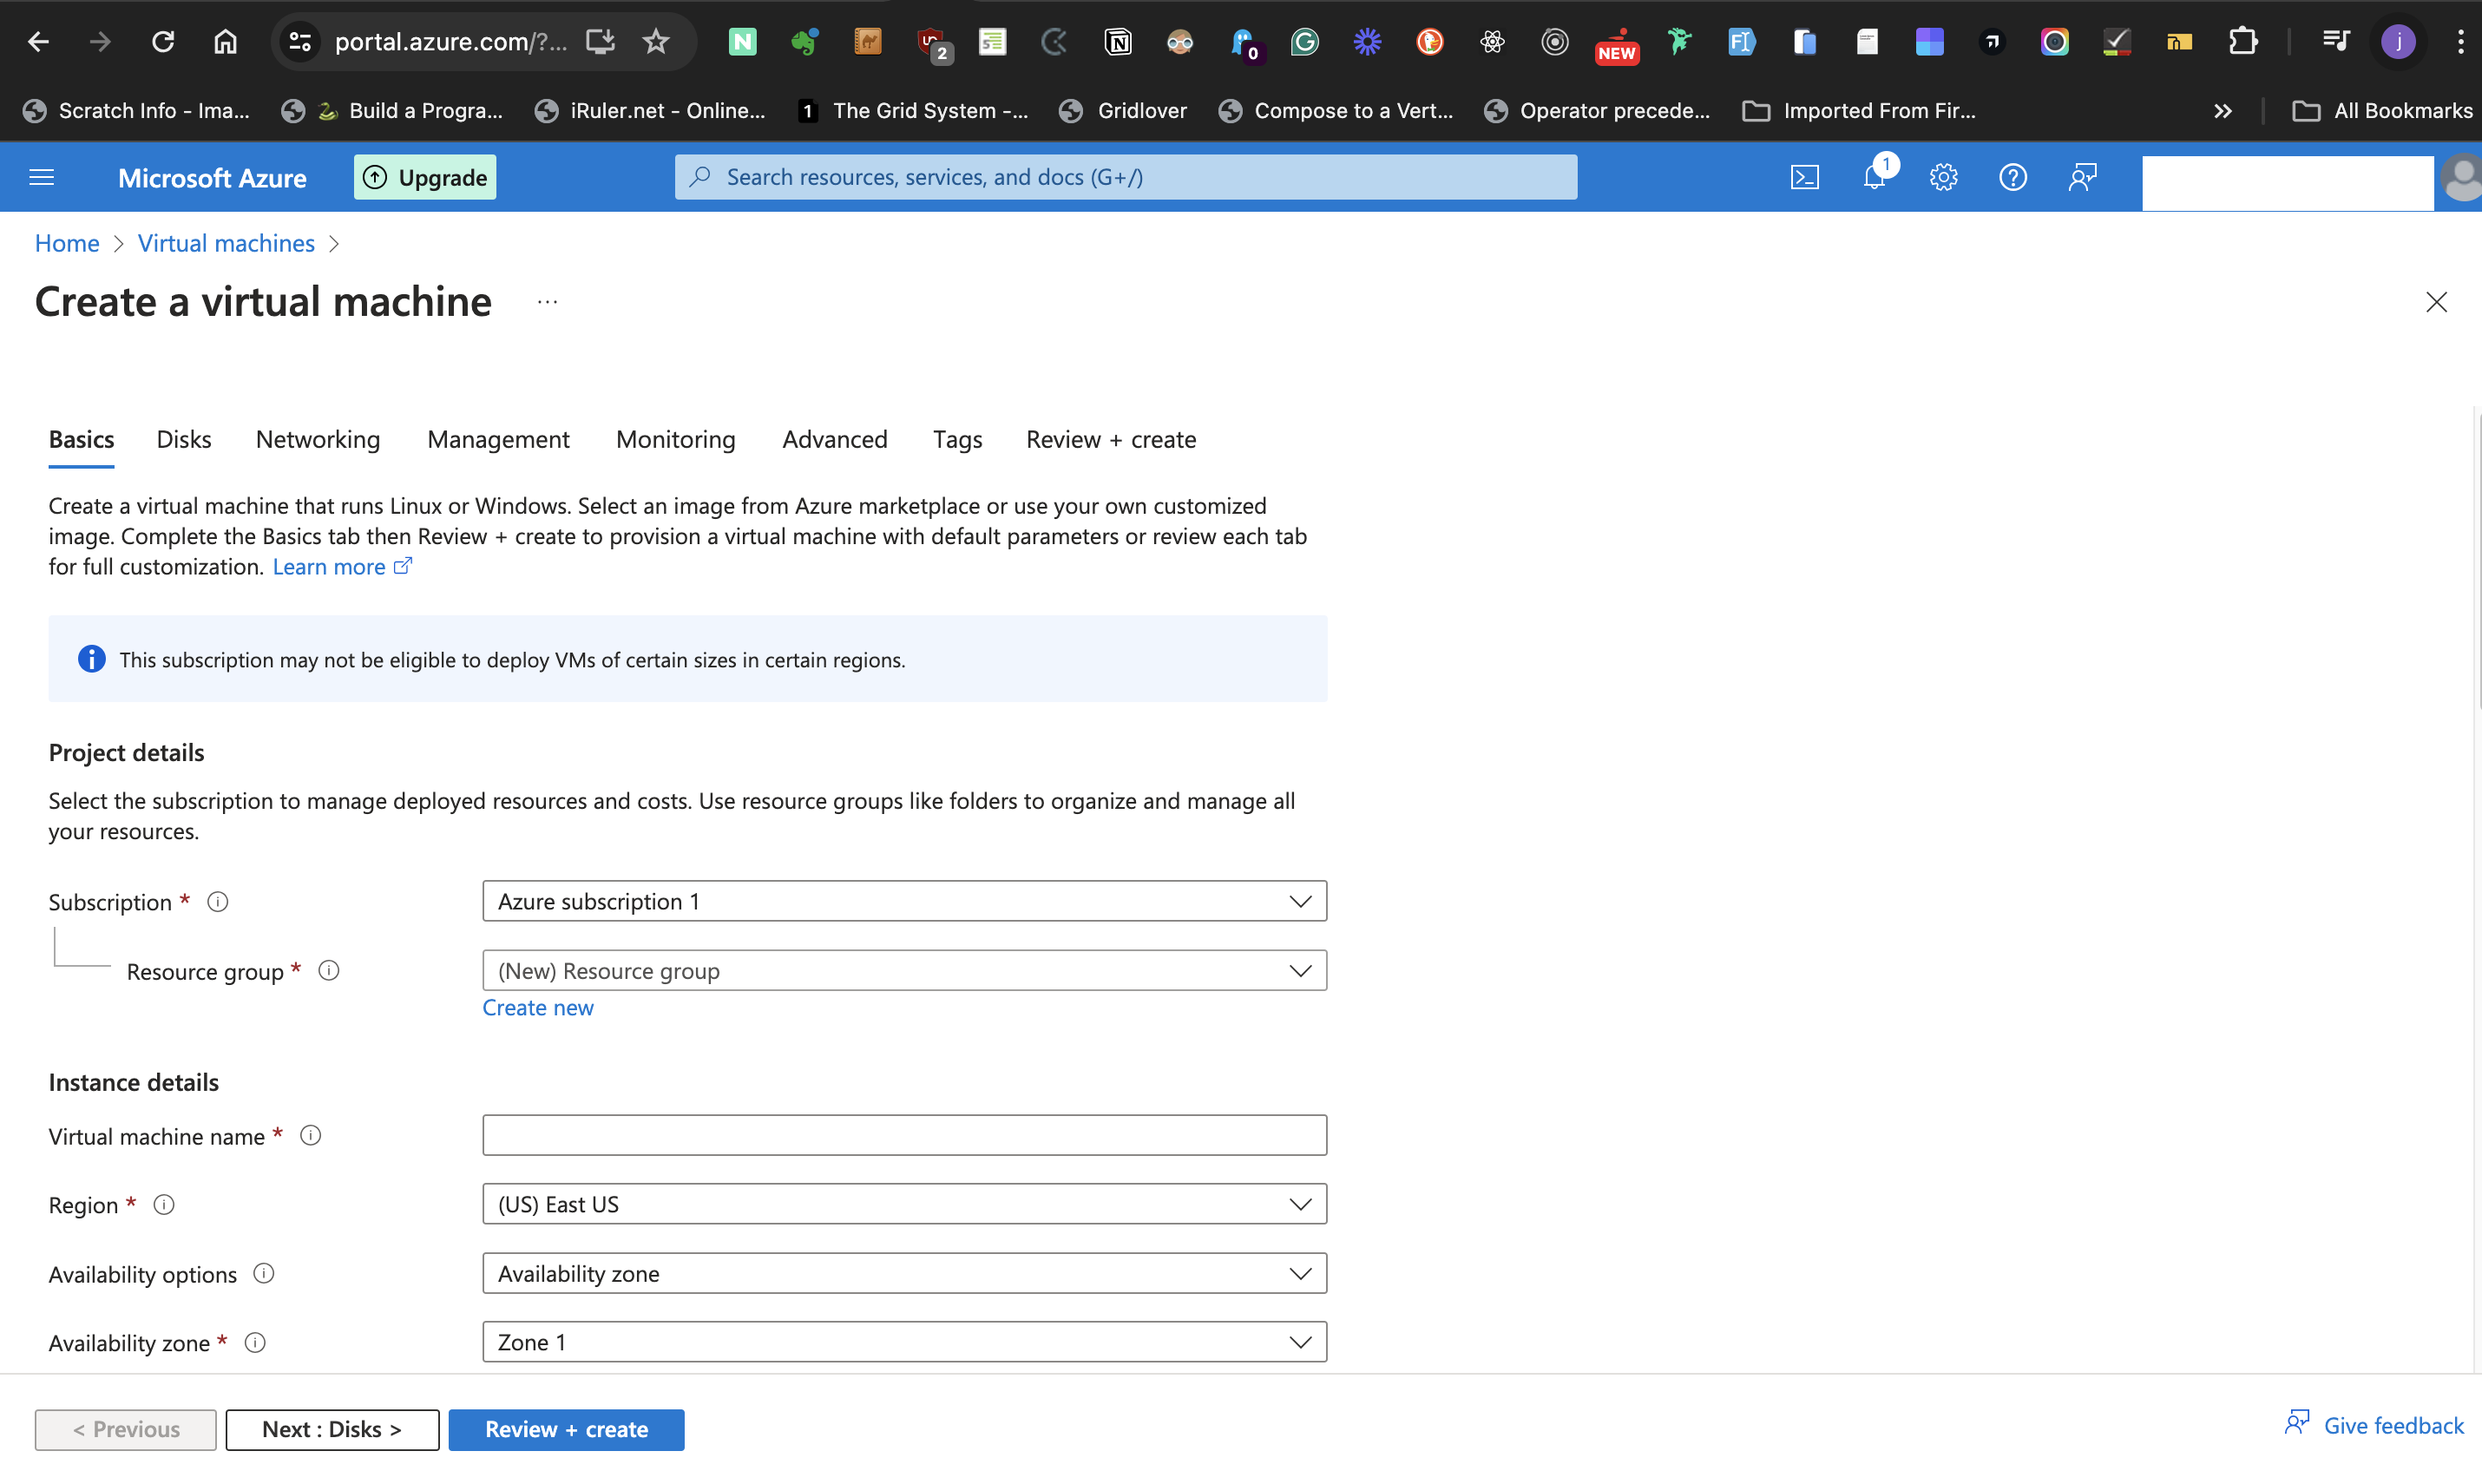Image resolution: width=2482 pixels, height=1484 pixels.
Task: Open Azure portal settings gear
Action: 1943,176
